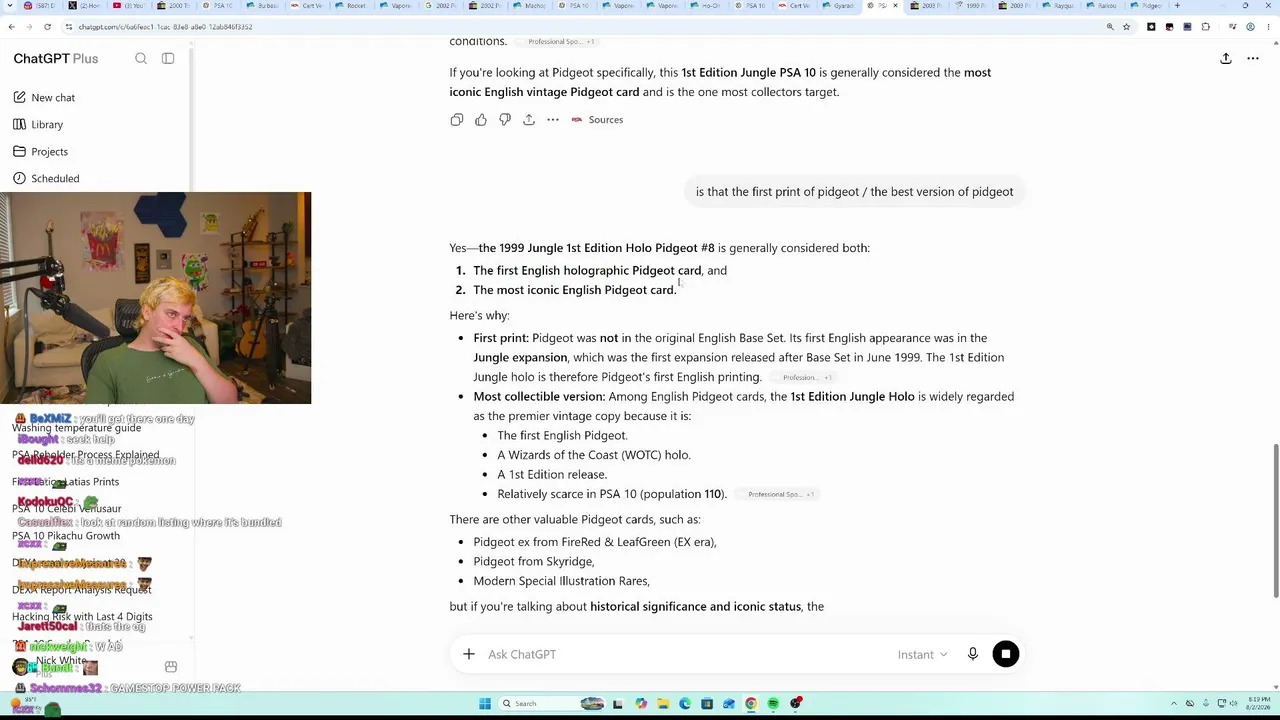The height and width of the screenshot is (720, 1280).
Task: Click the share icon at top right
Action: pos(1226,59)
